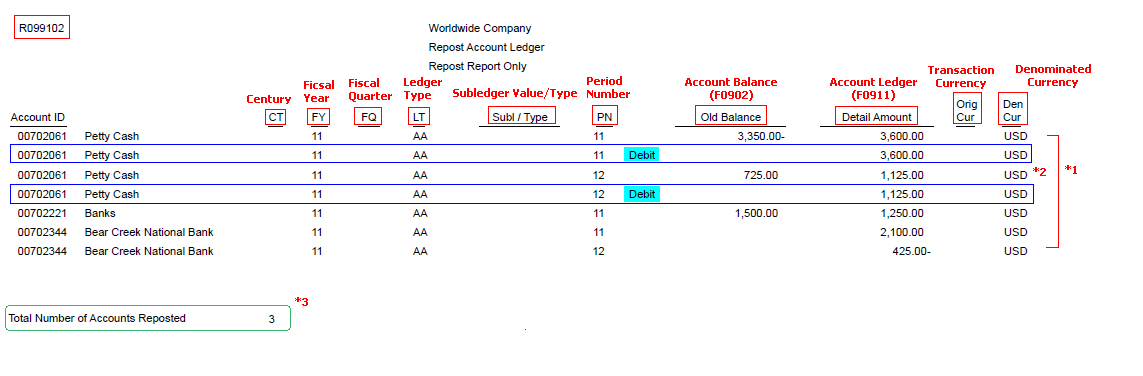Screen dimensions: 1143x376
Task: Click the CT column header
Action: click(276, 117)
